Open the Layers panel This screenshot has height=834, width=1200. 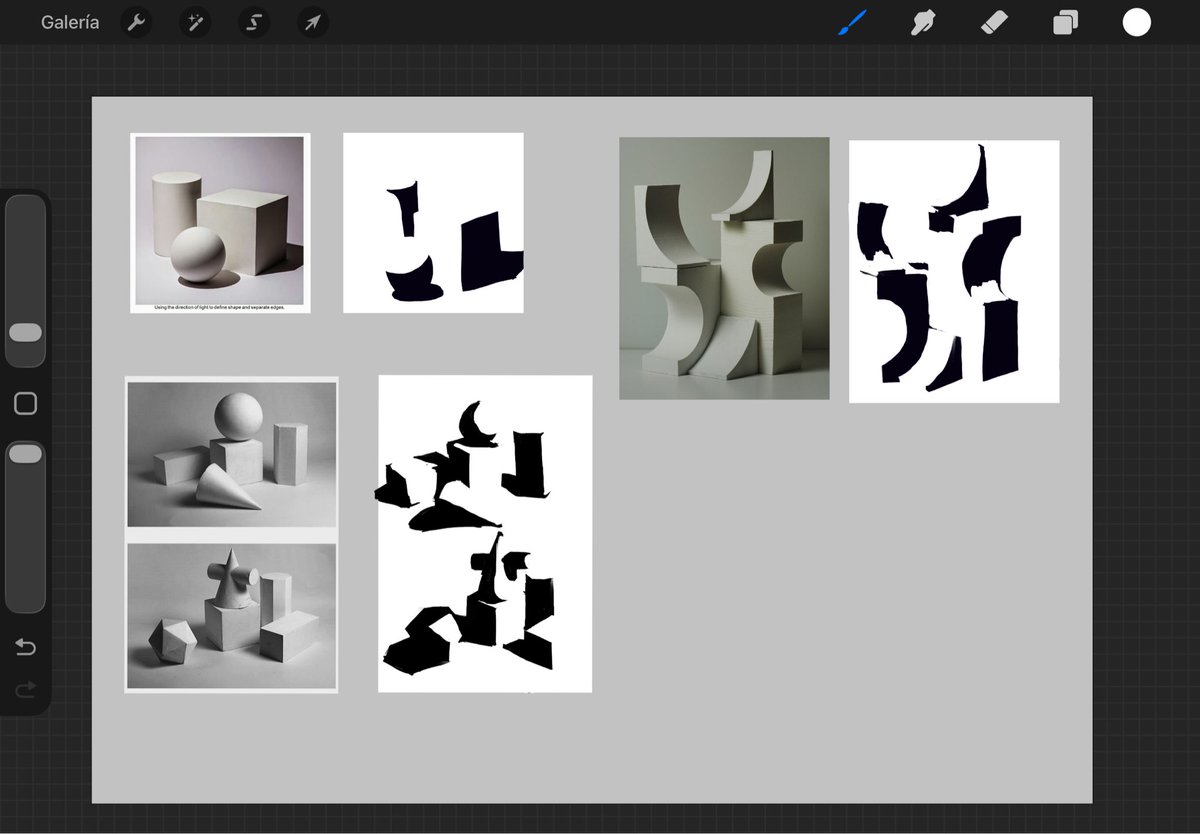tap(1065, 22)
